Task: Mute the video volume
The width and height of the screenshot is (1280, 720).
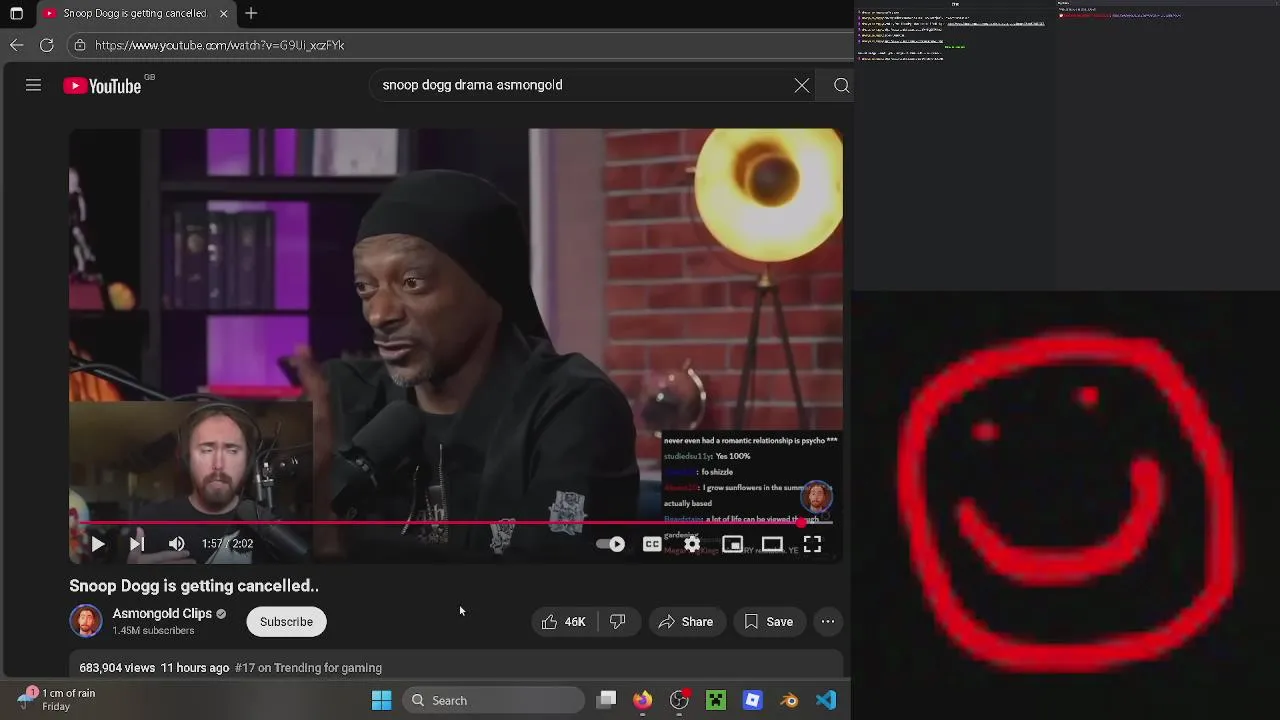Action: coord(177,544)
